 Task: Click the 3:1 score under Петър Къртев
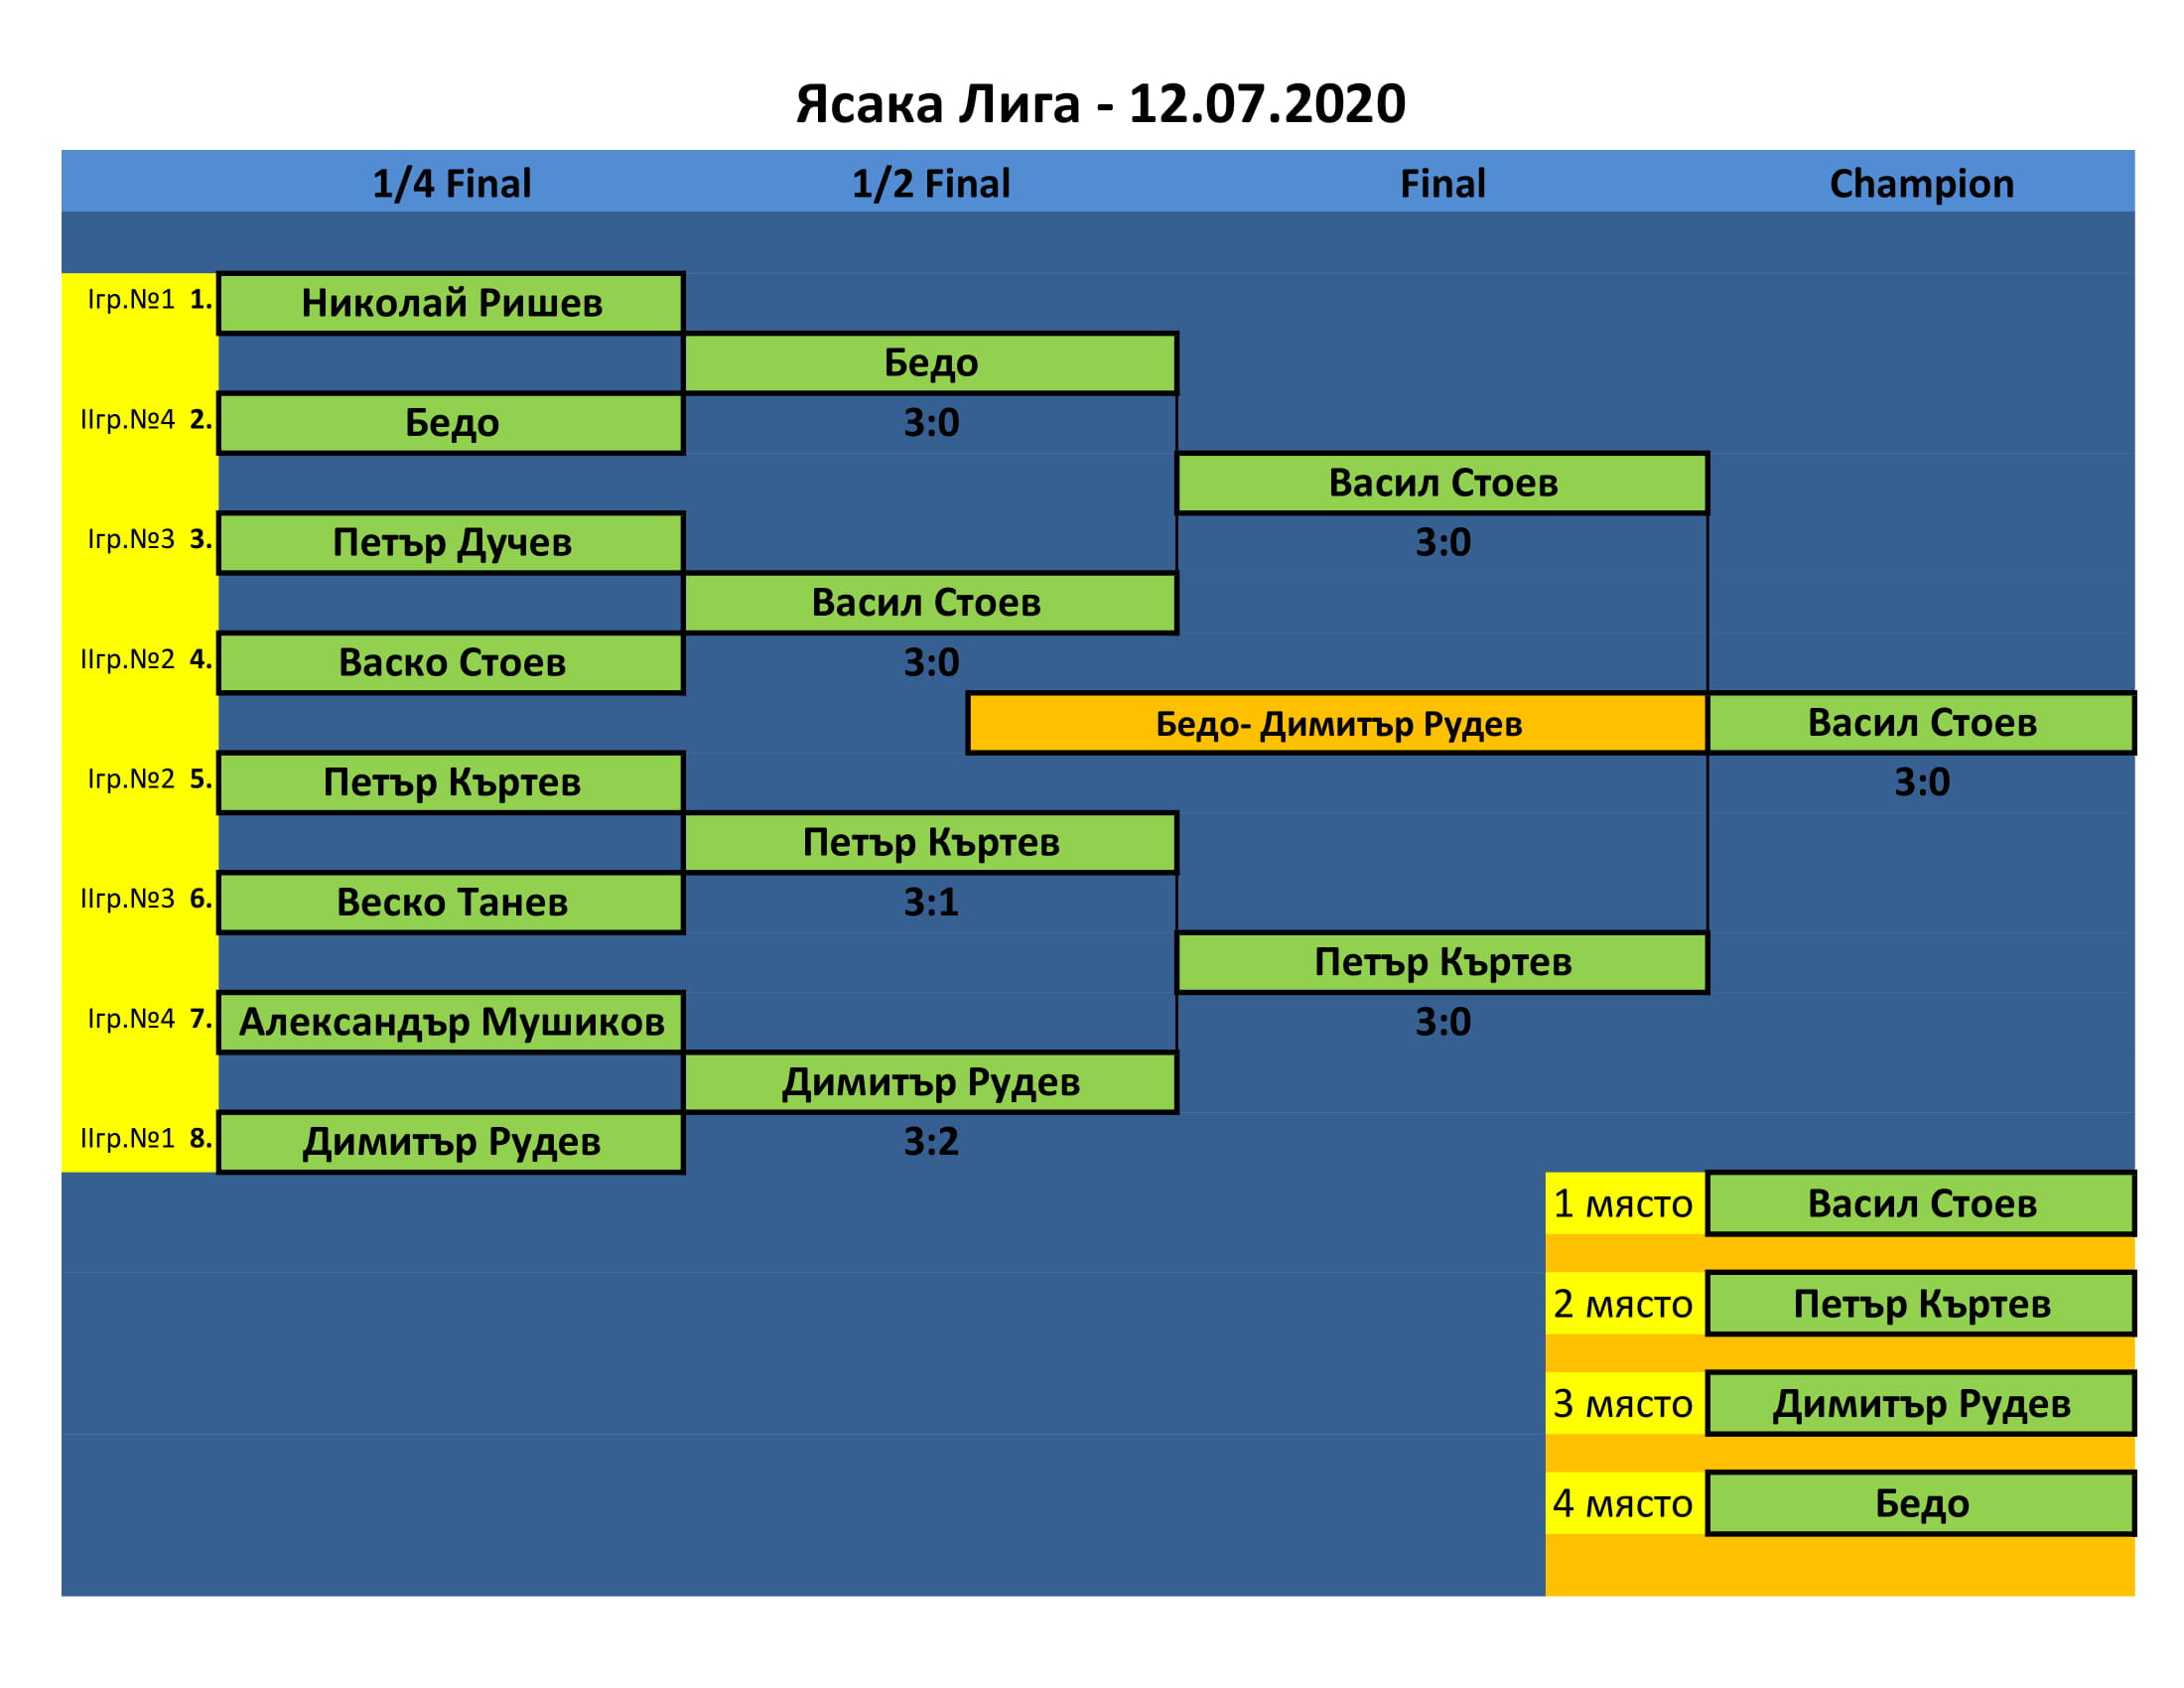click(930, 903)
